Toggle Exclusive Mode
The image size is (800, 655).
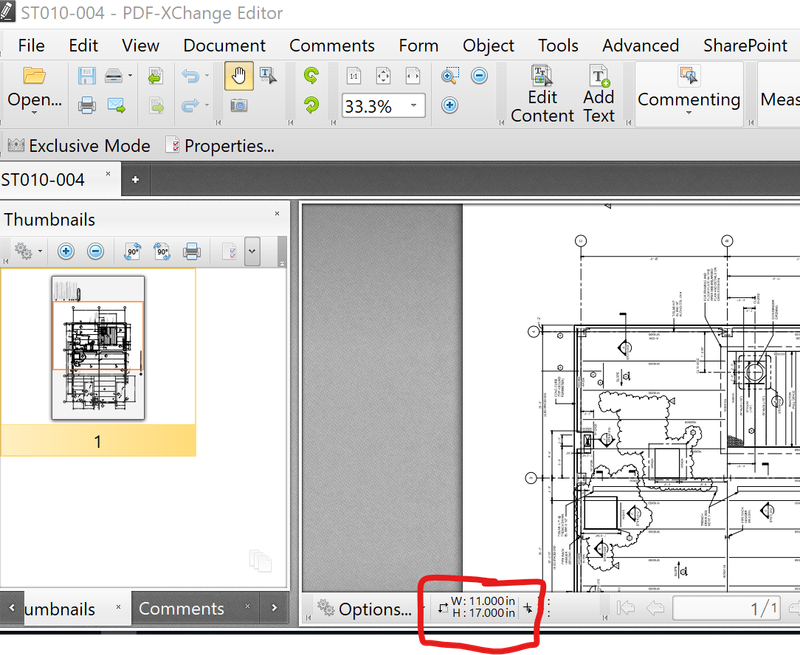(x=78, y=146)
